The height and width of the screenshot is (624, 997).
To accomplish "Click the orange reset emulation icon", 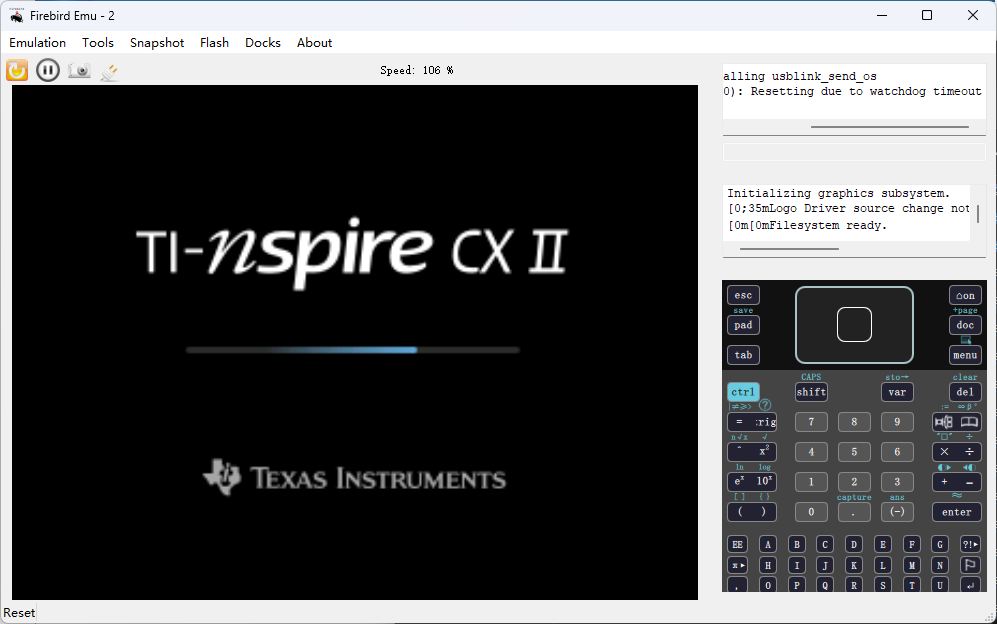I will tap(17, 70).
